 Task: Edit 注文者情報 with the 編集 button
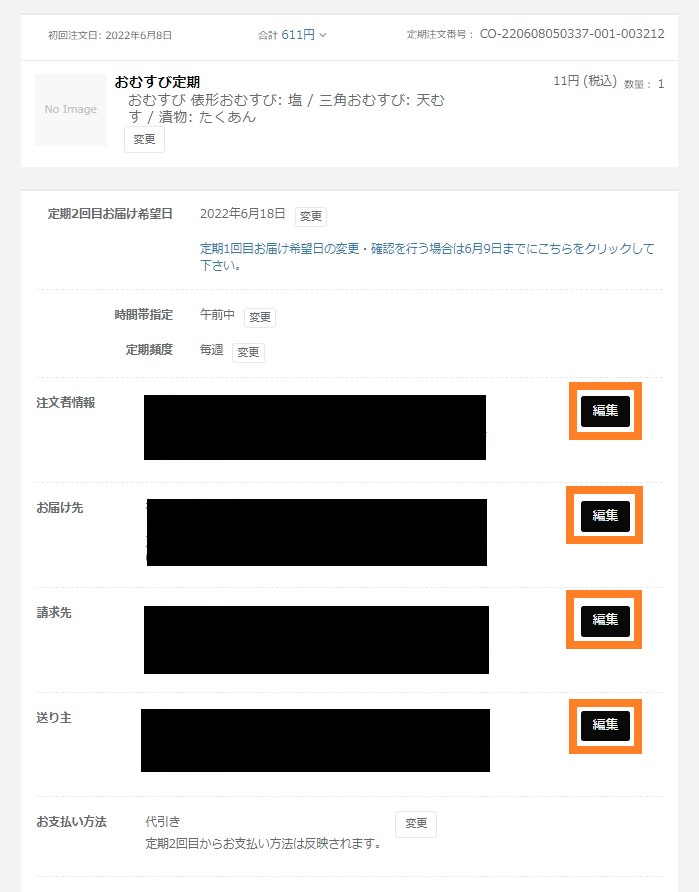(x=605, y=411)
